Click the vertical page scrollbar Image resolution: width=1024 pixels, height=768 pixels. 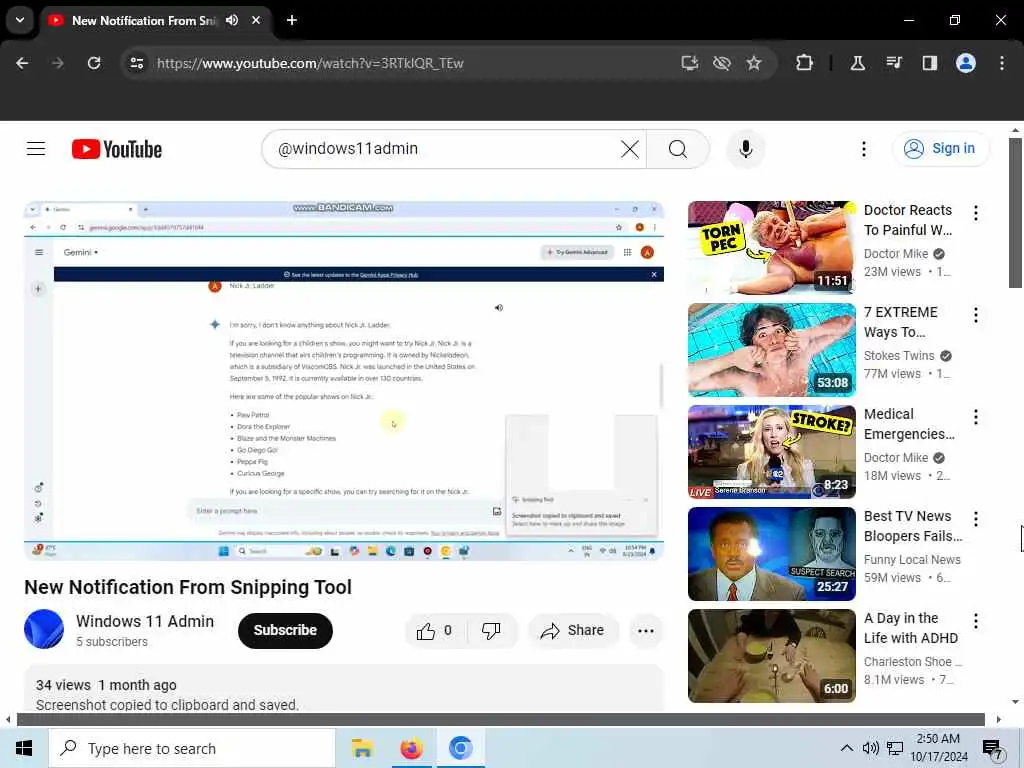tap(1015, 212)
